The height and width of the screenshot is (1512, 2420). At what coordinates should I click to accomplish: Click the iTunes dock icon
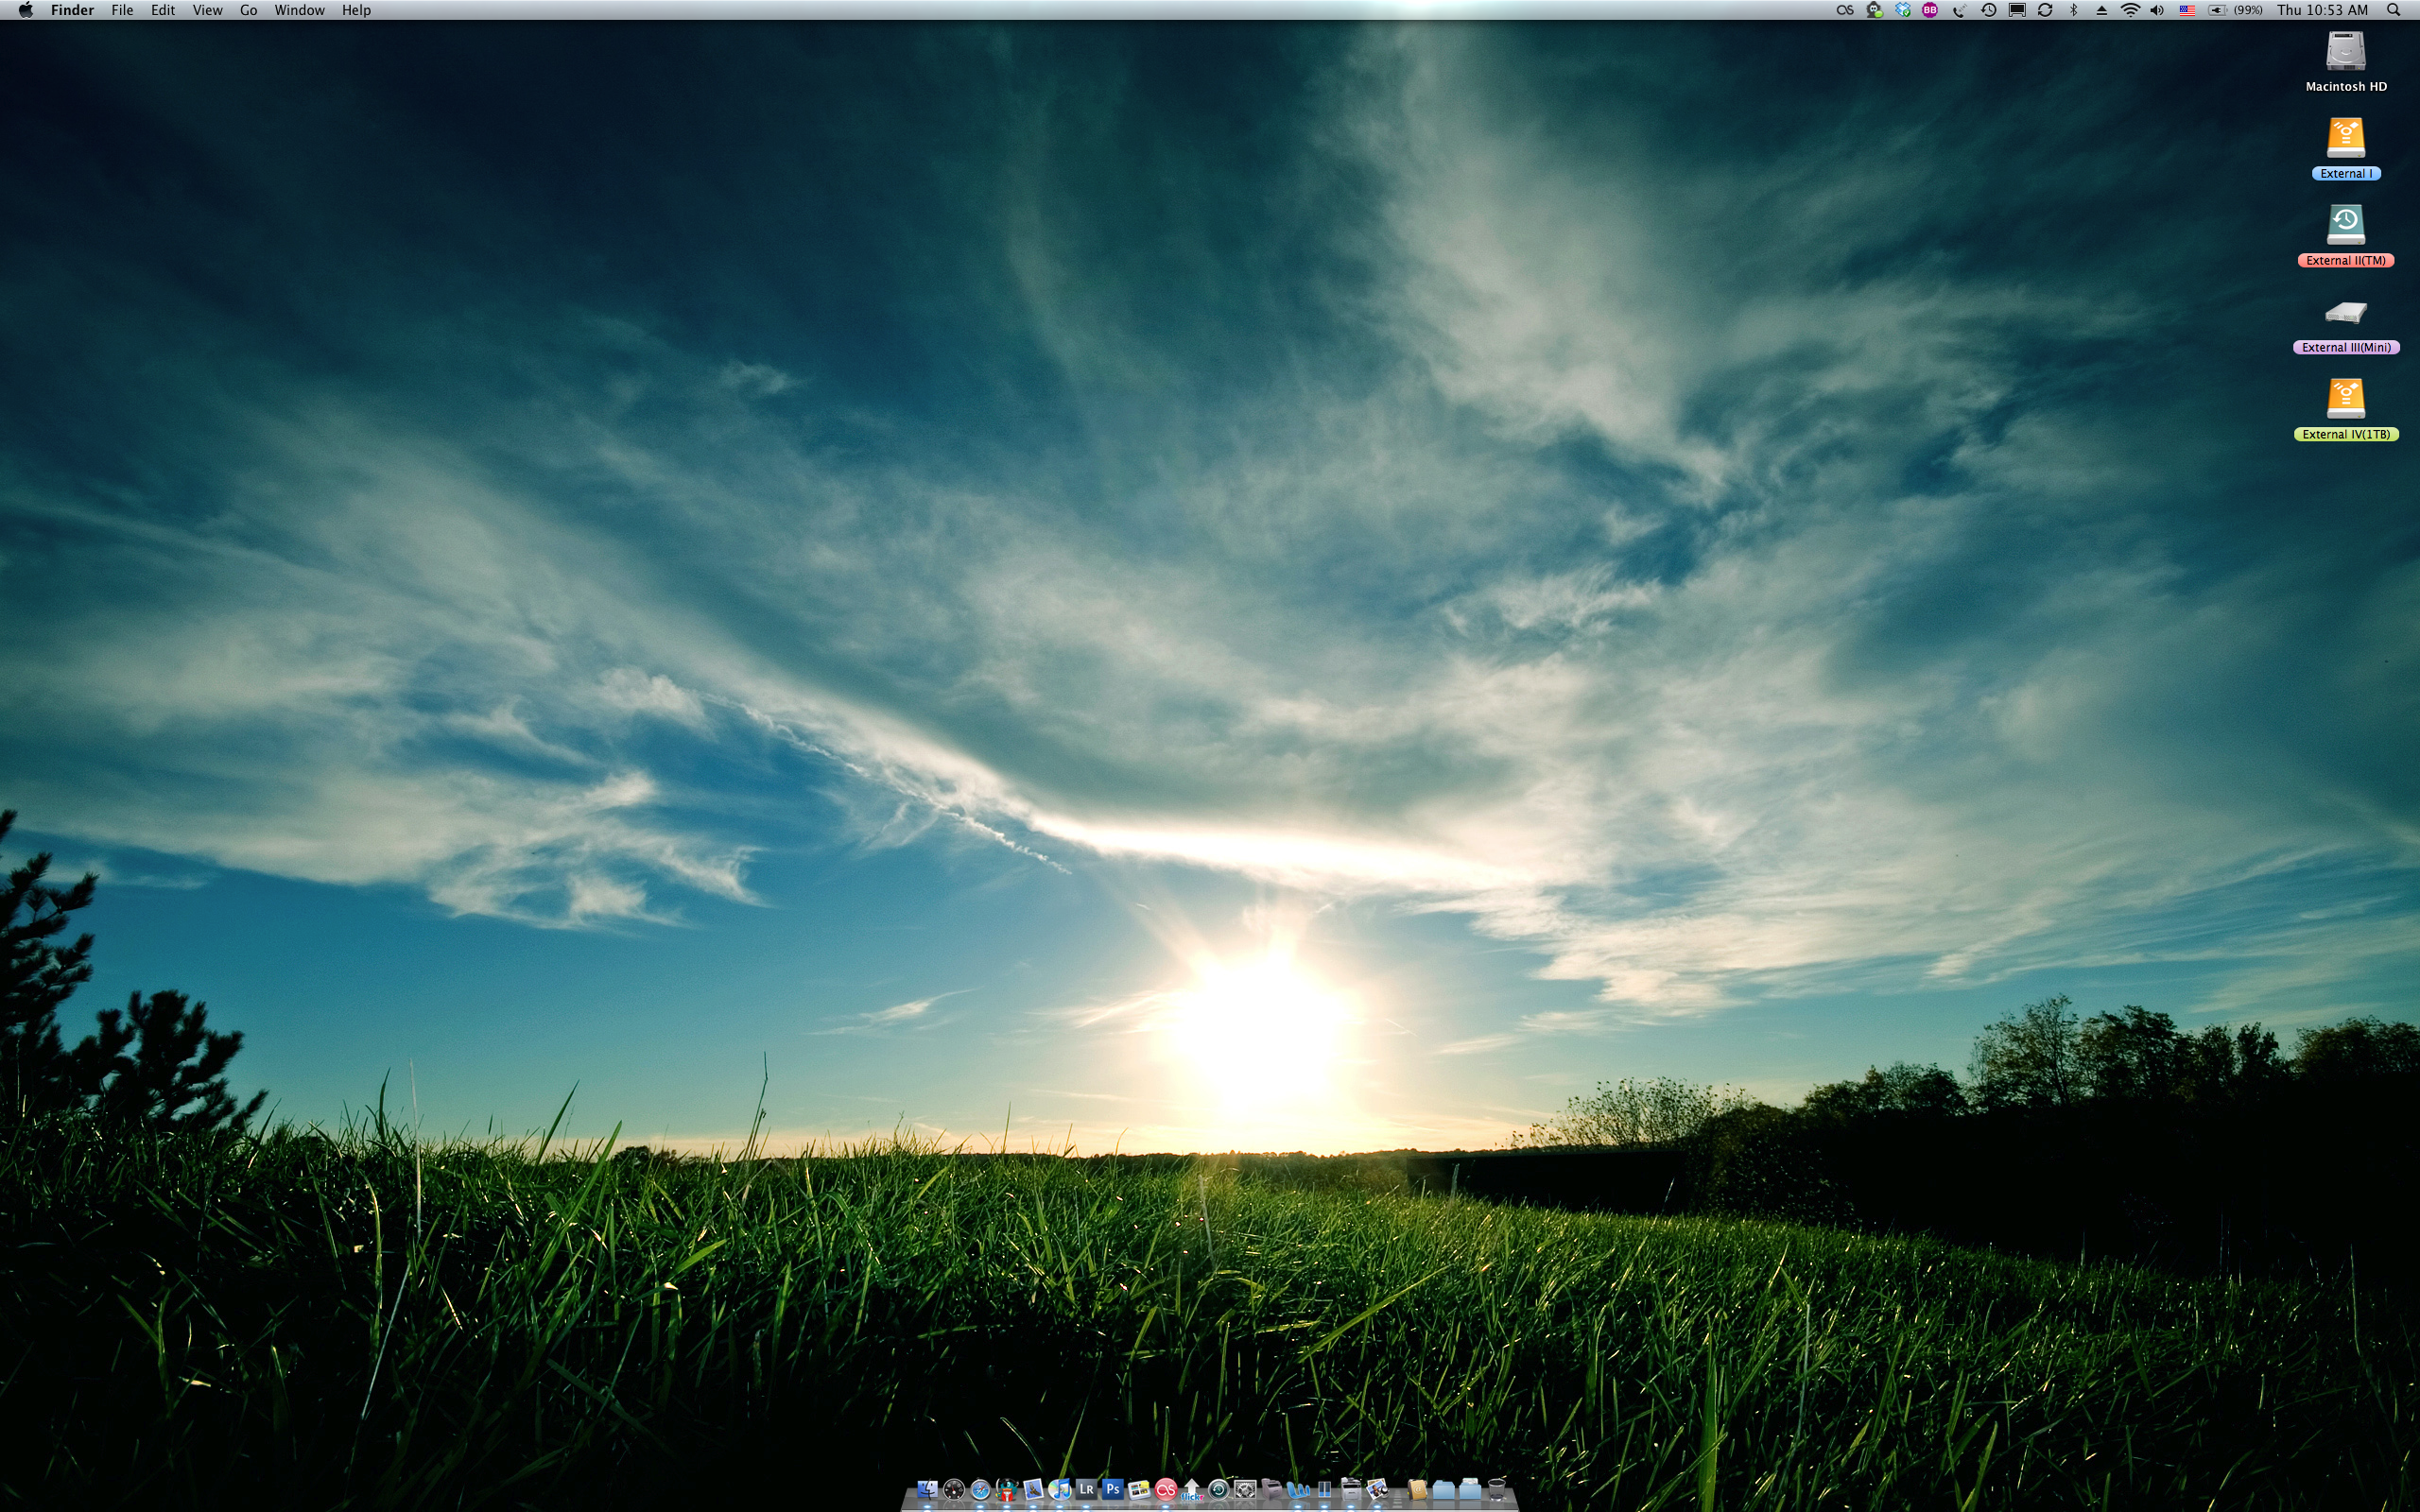[1059, 1490]
